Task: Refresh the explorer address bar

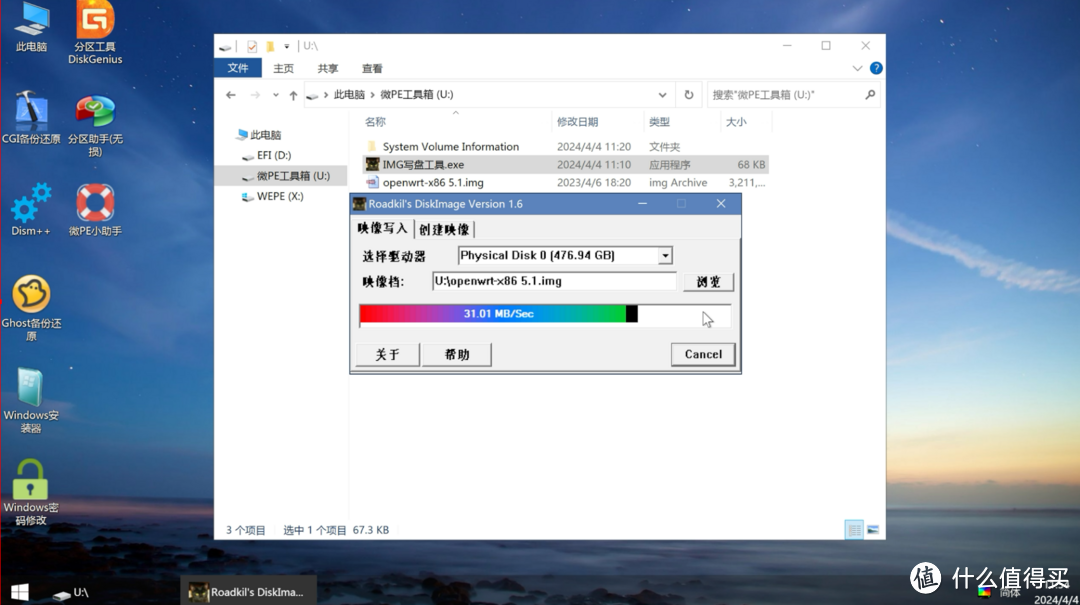Action: (x=689, y=95)
